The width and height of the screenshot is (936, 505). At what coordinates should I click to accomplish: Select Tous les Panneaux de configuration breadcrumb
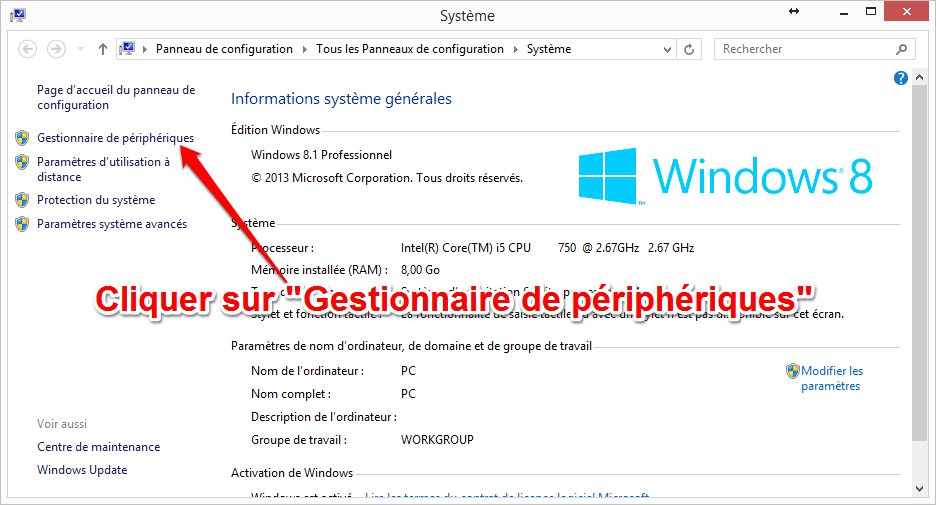(410, 49)
